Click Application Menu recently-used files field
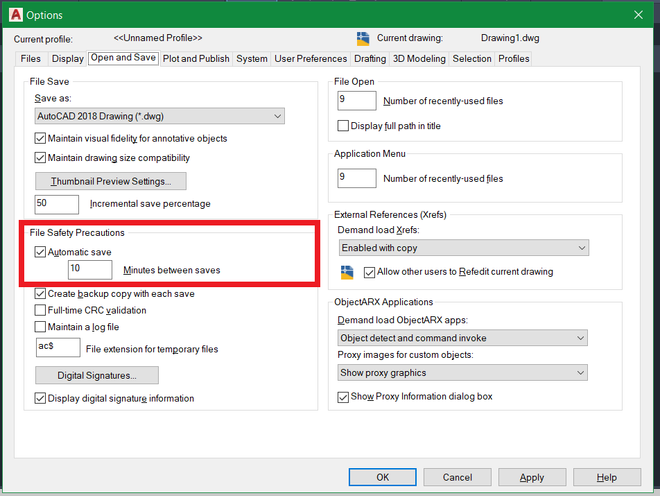The image size is (660, 496). point(357,178)
